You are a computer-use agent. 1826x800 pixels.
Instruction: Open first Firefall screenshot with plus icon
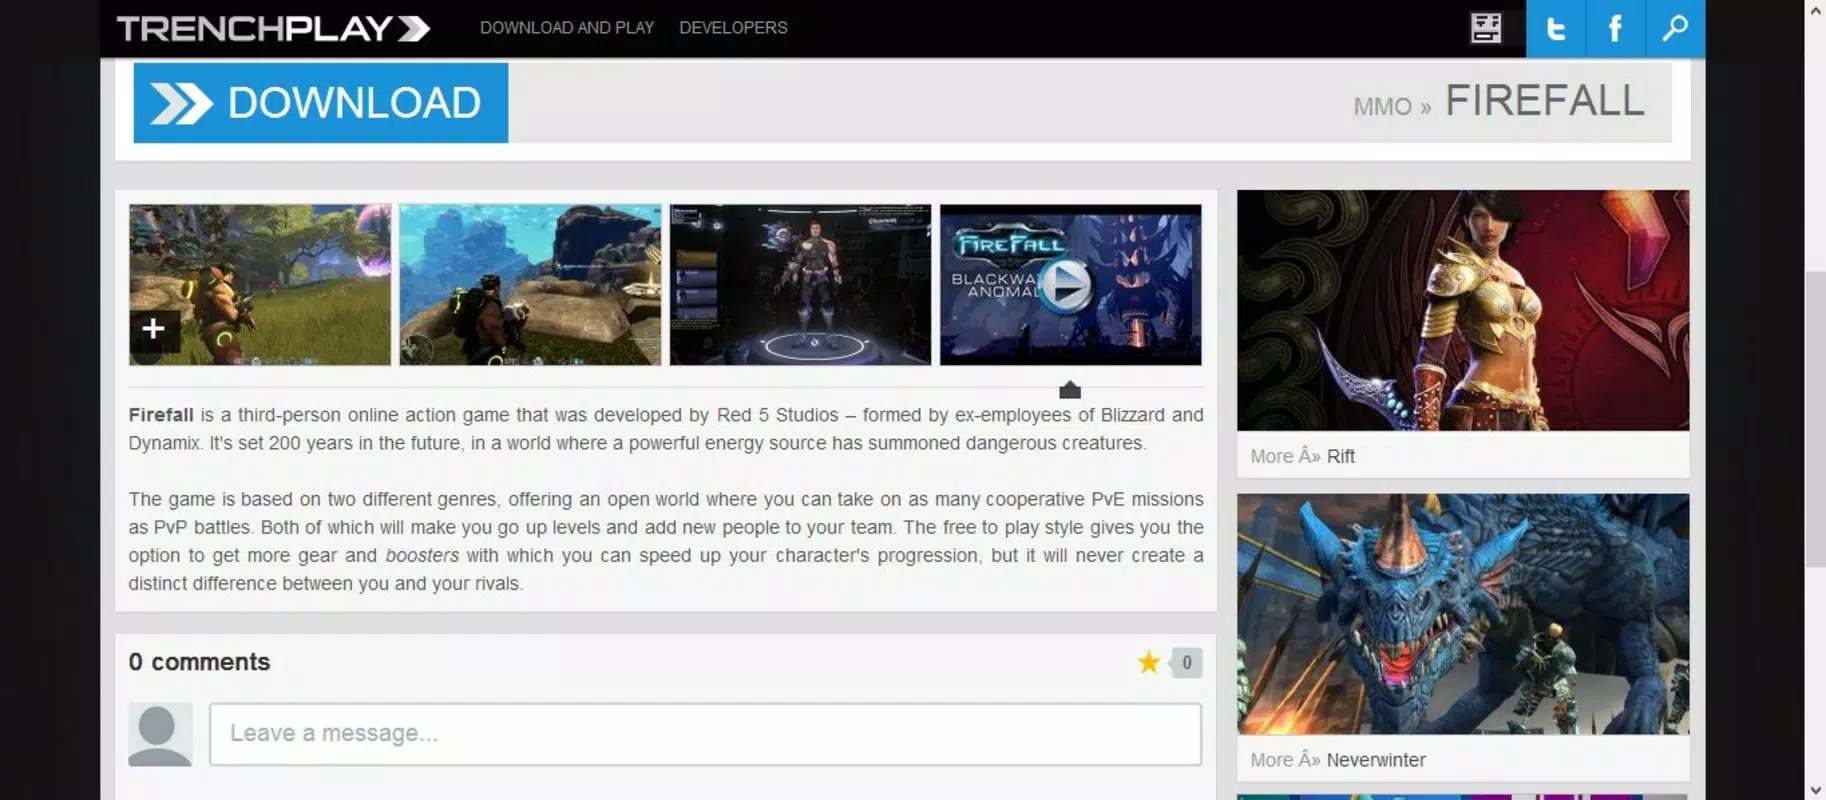(x=260, y=285)
